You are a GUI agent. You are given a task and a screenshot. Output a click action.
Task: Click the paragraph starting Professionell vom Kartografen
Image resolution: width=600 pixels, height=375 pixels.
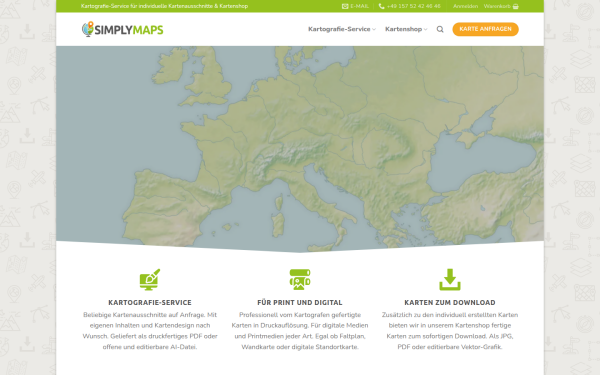[x=300, y=331]
